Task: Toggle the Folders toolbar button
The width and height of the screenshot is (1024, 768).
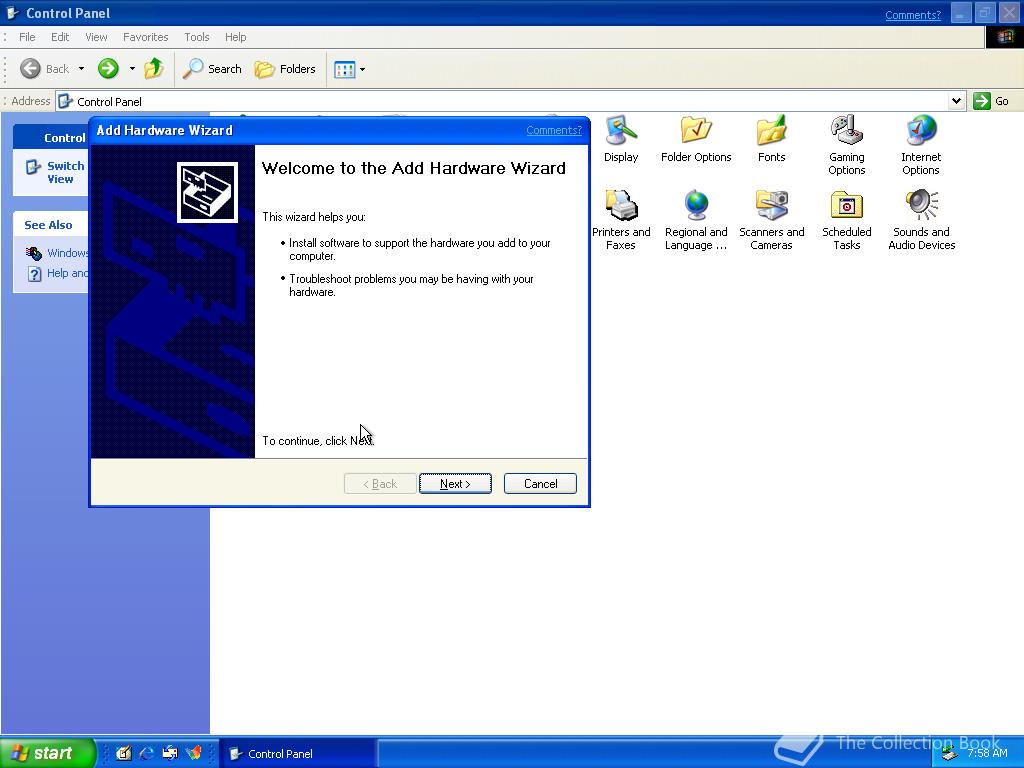Action: [285, 69]
